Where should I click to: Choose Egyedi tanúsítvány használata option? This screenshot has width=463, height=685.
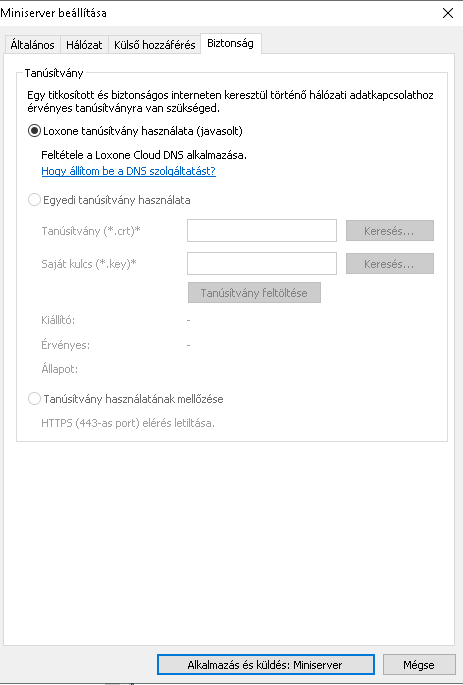pos(35,200)
